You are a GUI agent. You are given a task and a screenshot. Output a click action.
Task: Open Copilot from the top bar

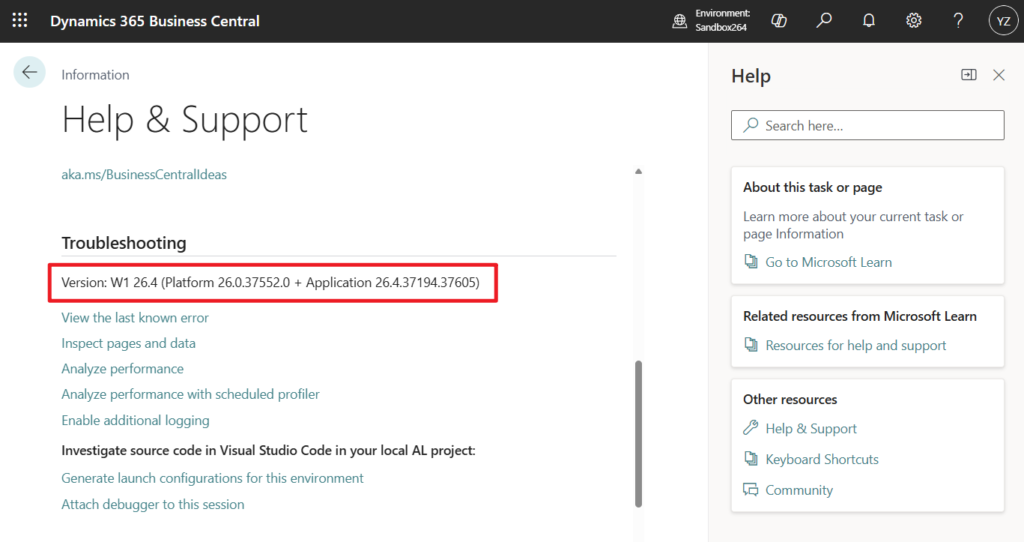coord(779,21)
